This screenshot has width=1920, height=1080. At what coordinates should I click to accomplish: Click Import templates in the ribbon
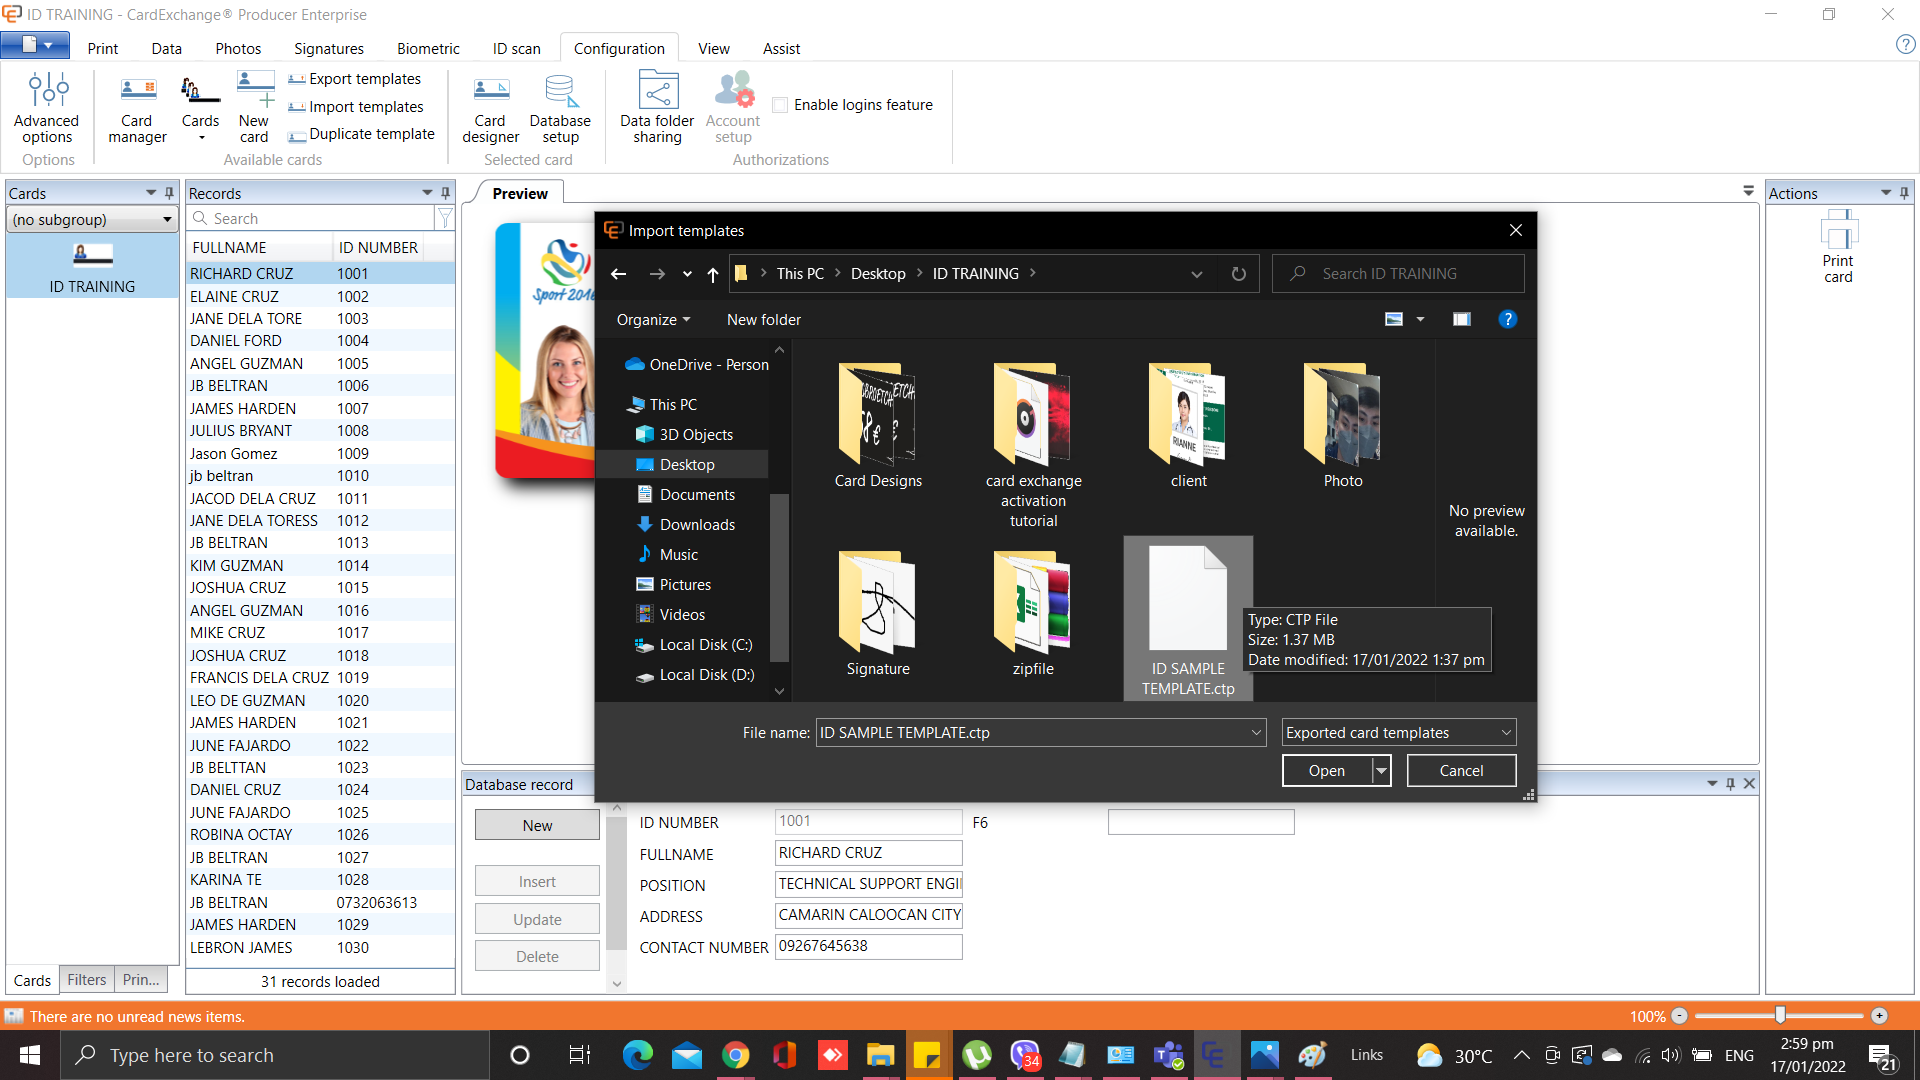[356, 107]
